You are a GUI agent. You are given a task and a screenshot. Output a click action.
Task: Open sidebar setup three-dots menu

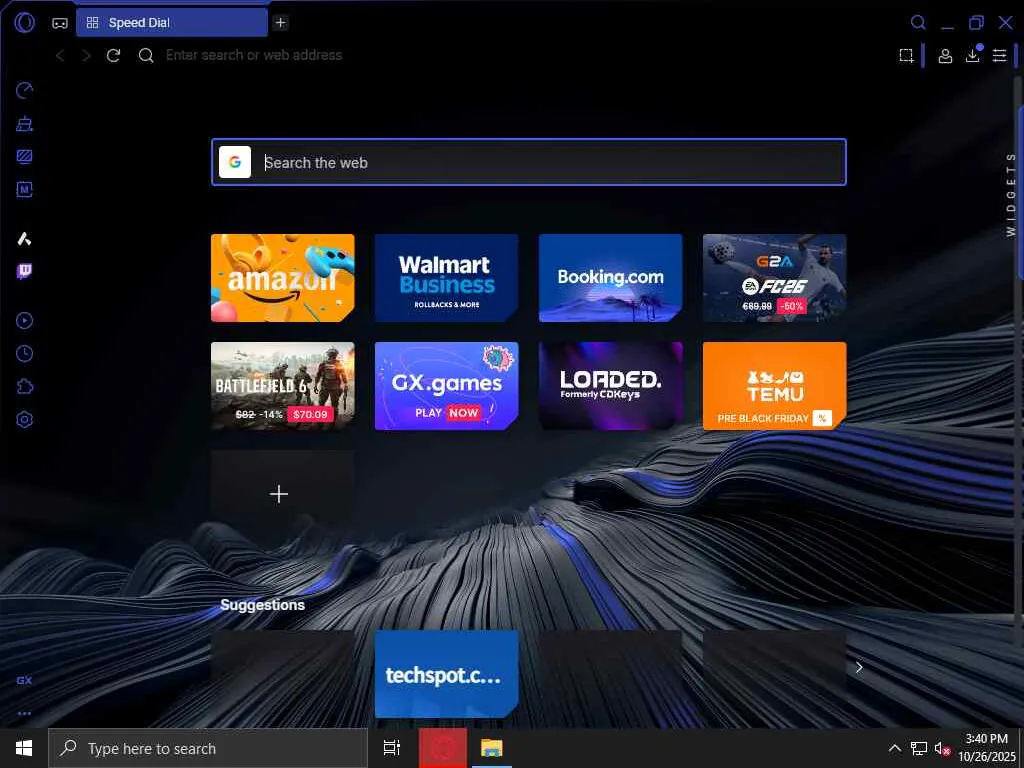24,714
